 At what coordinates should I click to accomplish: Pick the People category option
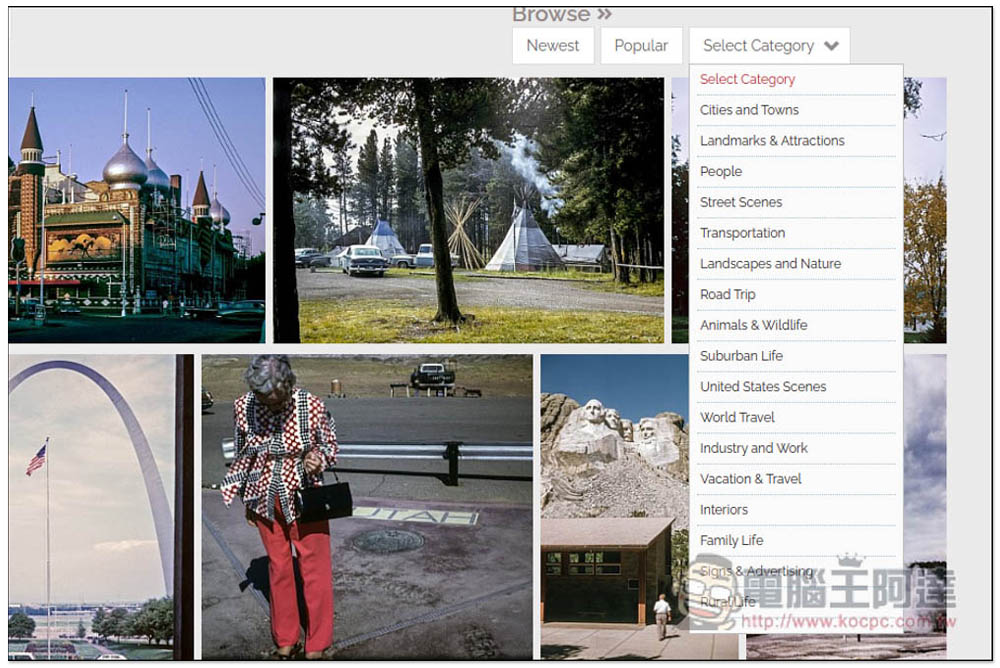pyautogui.click(x=721, y=172)
